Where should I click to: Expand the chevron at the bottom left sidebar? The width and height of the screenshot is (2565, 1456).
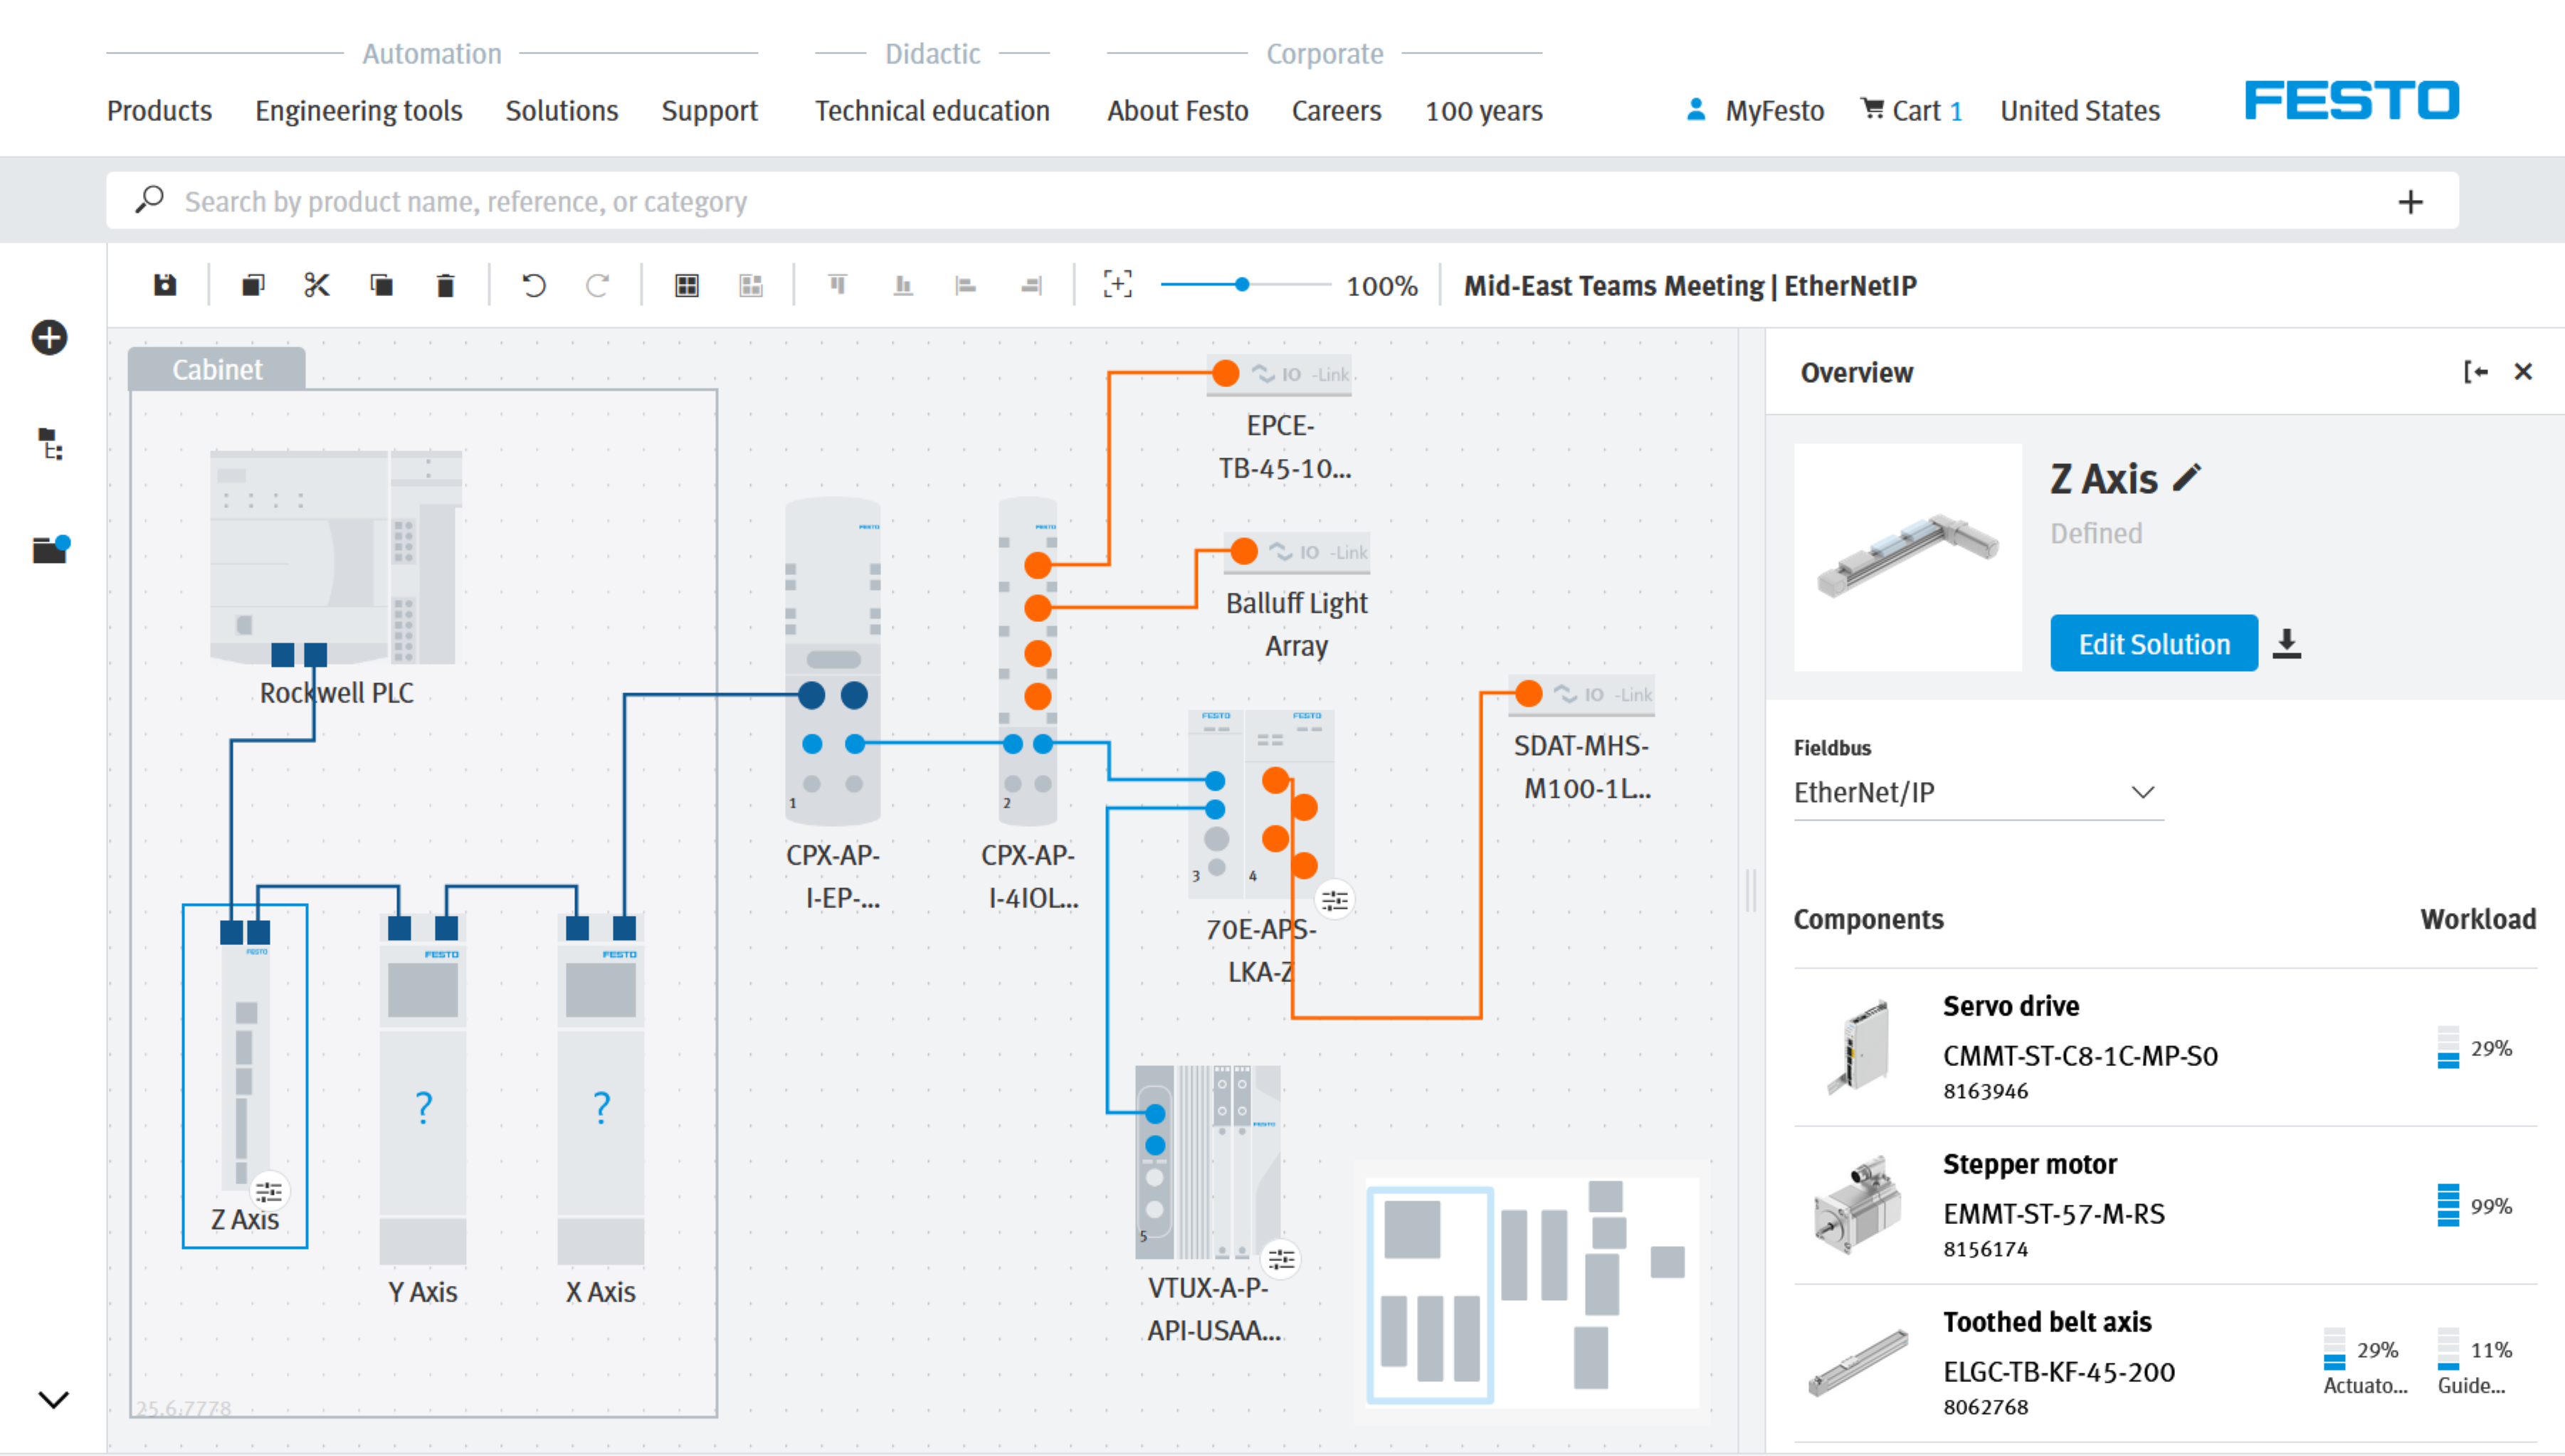coord(53,1399)
